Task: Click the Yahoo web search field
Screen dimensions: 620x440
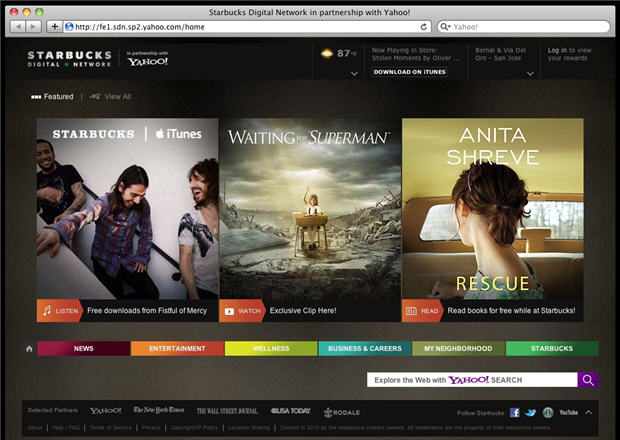Action: pos(472,380)
